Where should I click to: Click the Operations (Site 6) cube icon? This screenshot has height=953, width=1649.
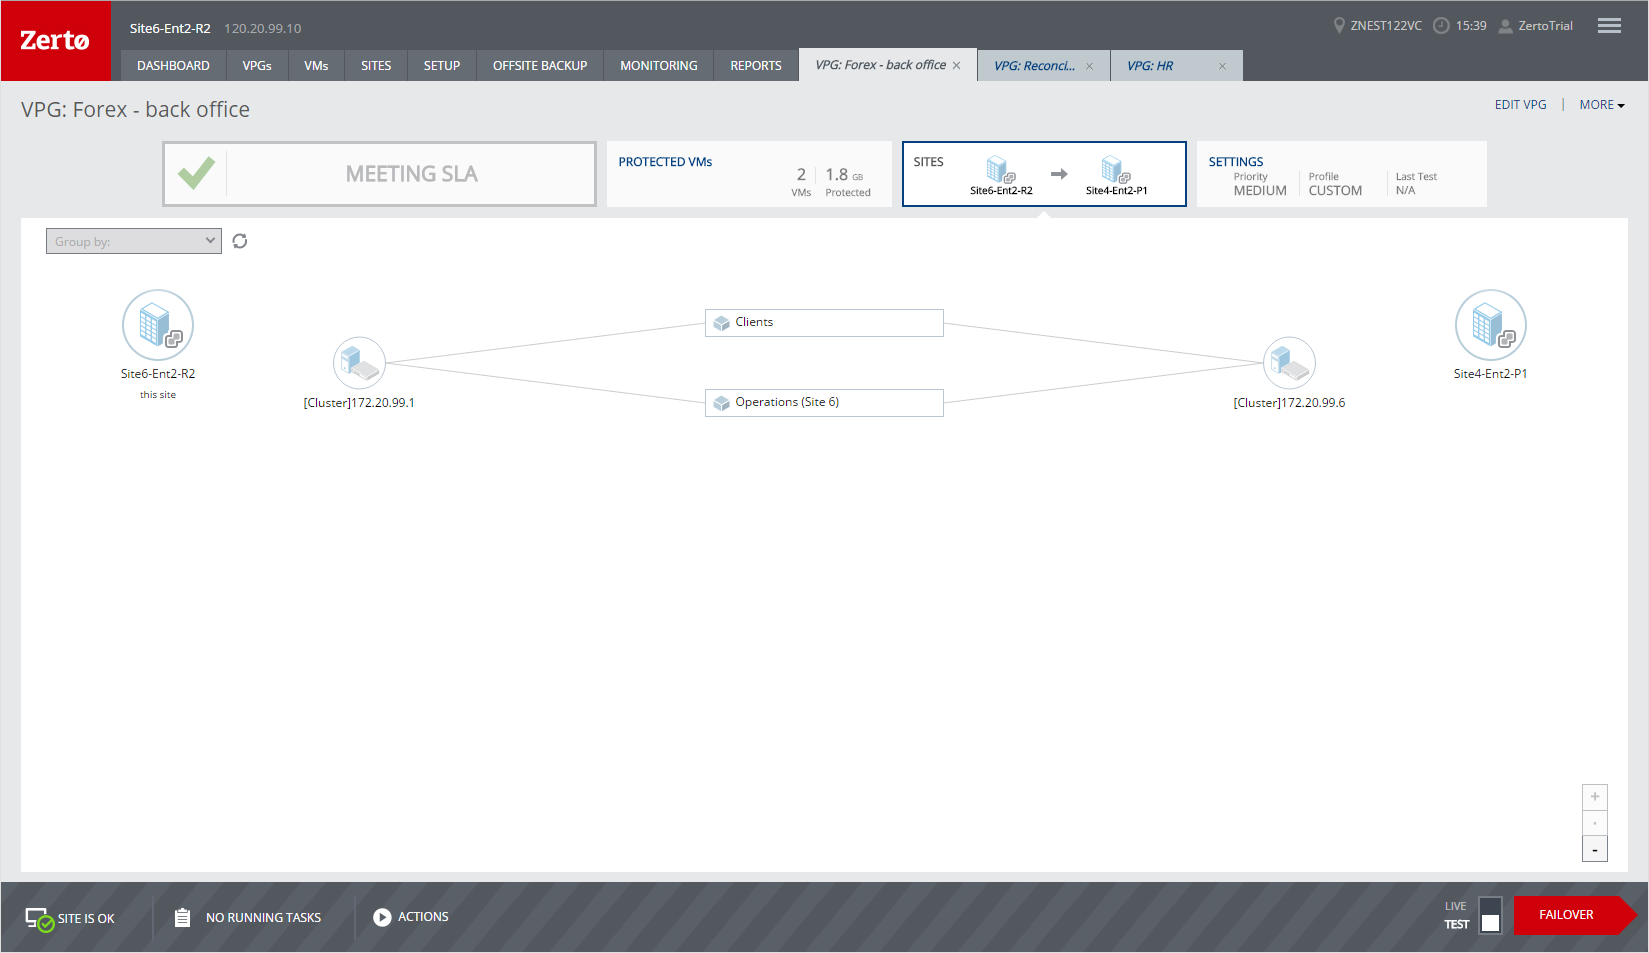722,403
